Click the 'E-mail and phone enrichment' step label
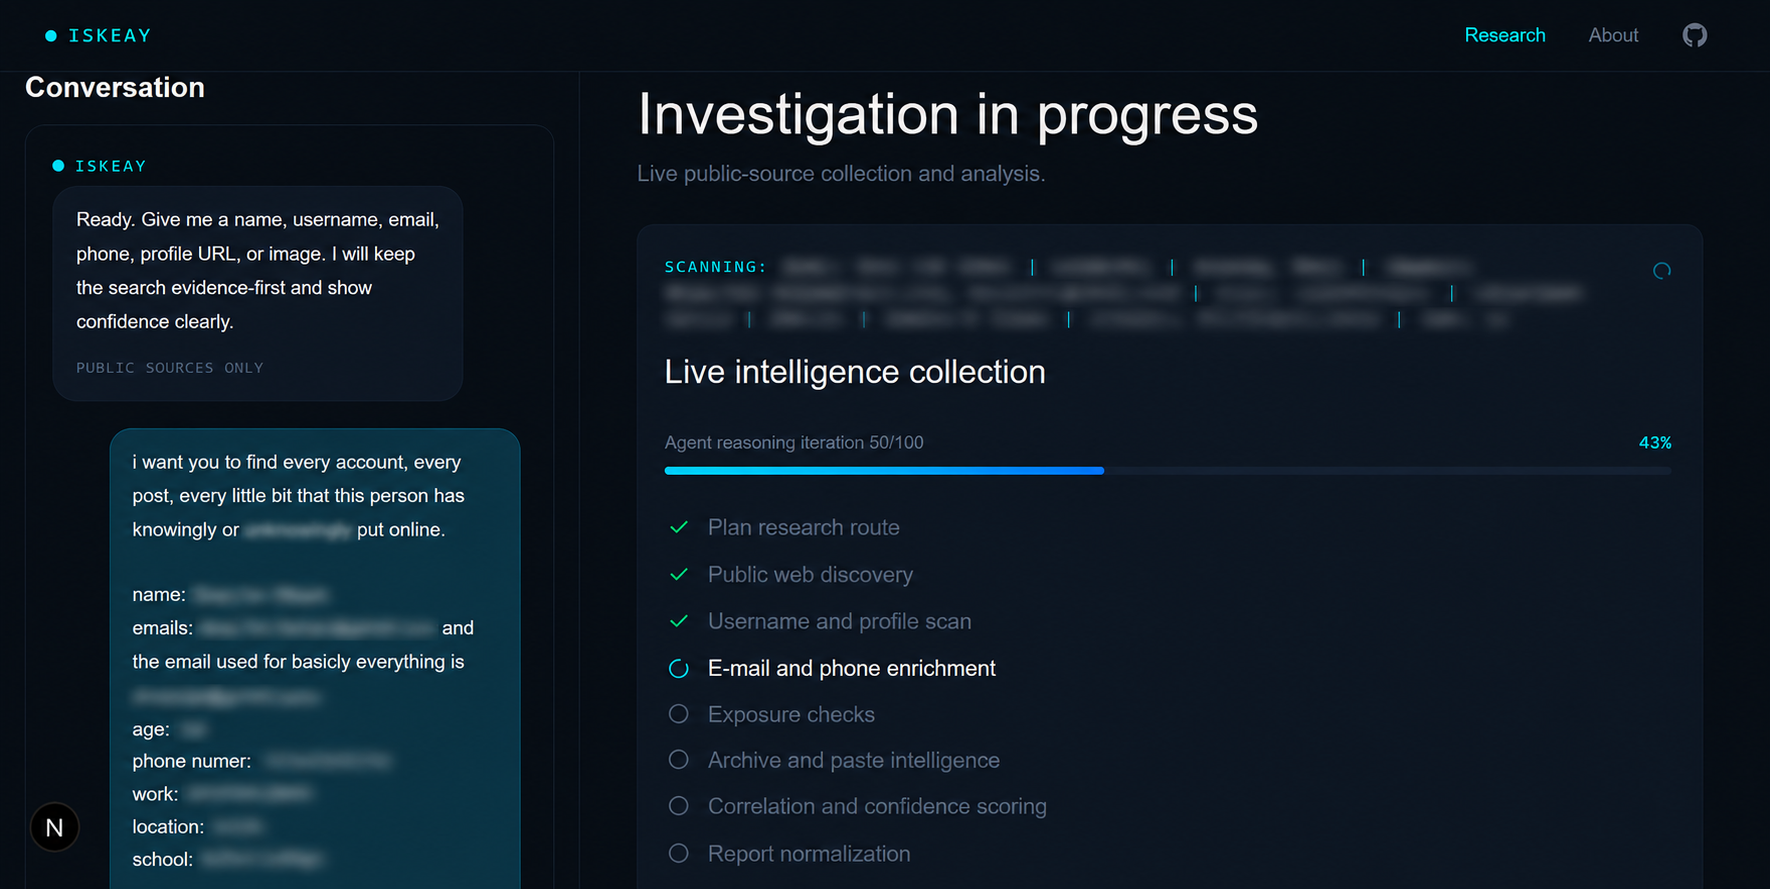The height and width of the screenshot is (889, 1770). pyautogui.click(x=852, y=668)
